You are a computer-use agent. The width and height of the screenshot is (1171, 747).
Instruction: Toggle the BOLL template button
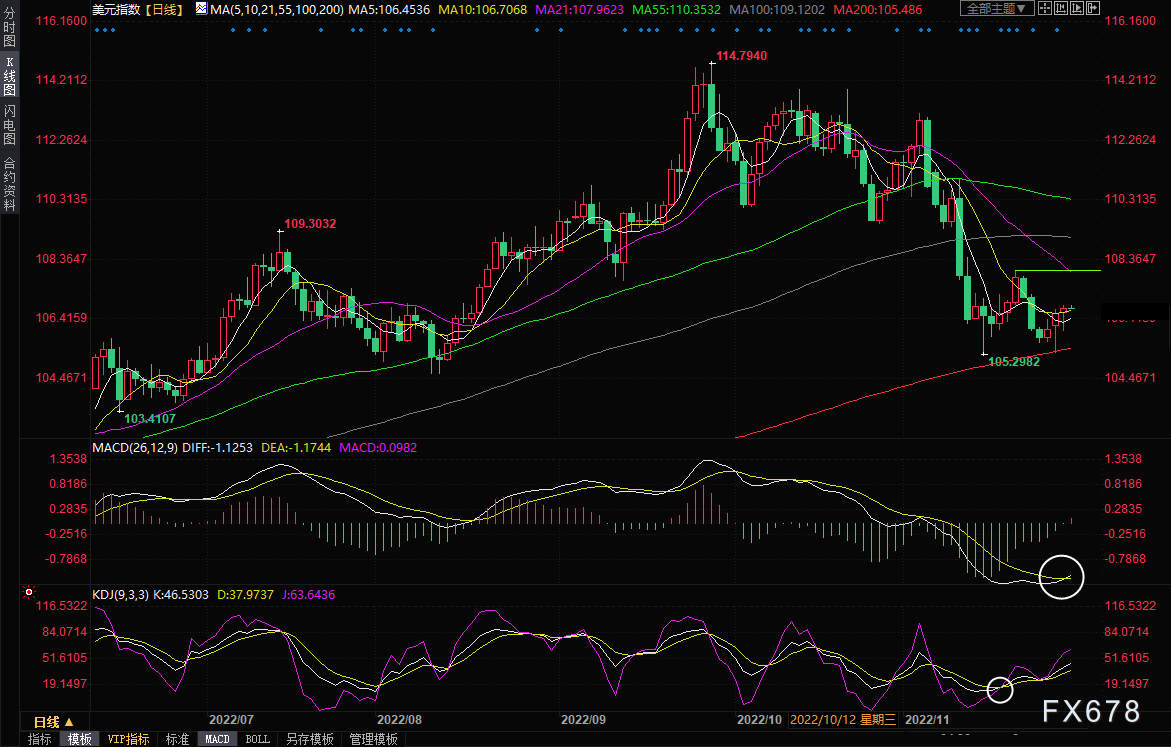(257, 739)
